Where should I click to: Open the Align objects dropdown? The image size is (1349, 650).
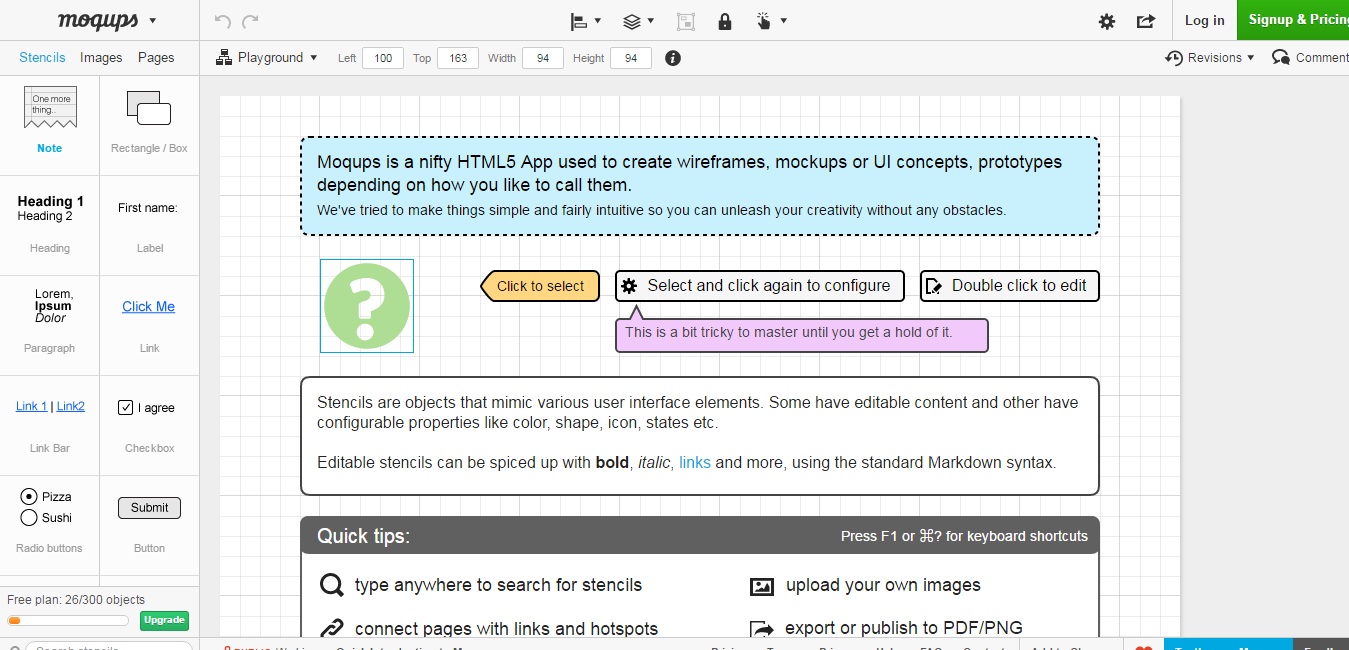point(585,20)
